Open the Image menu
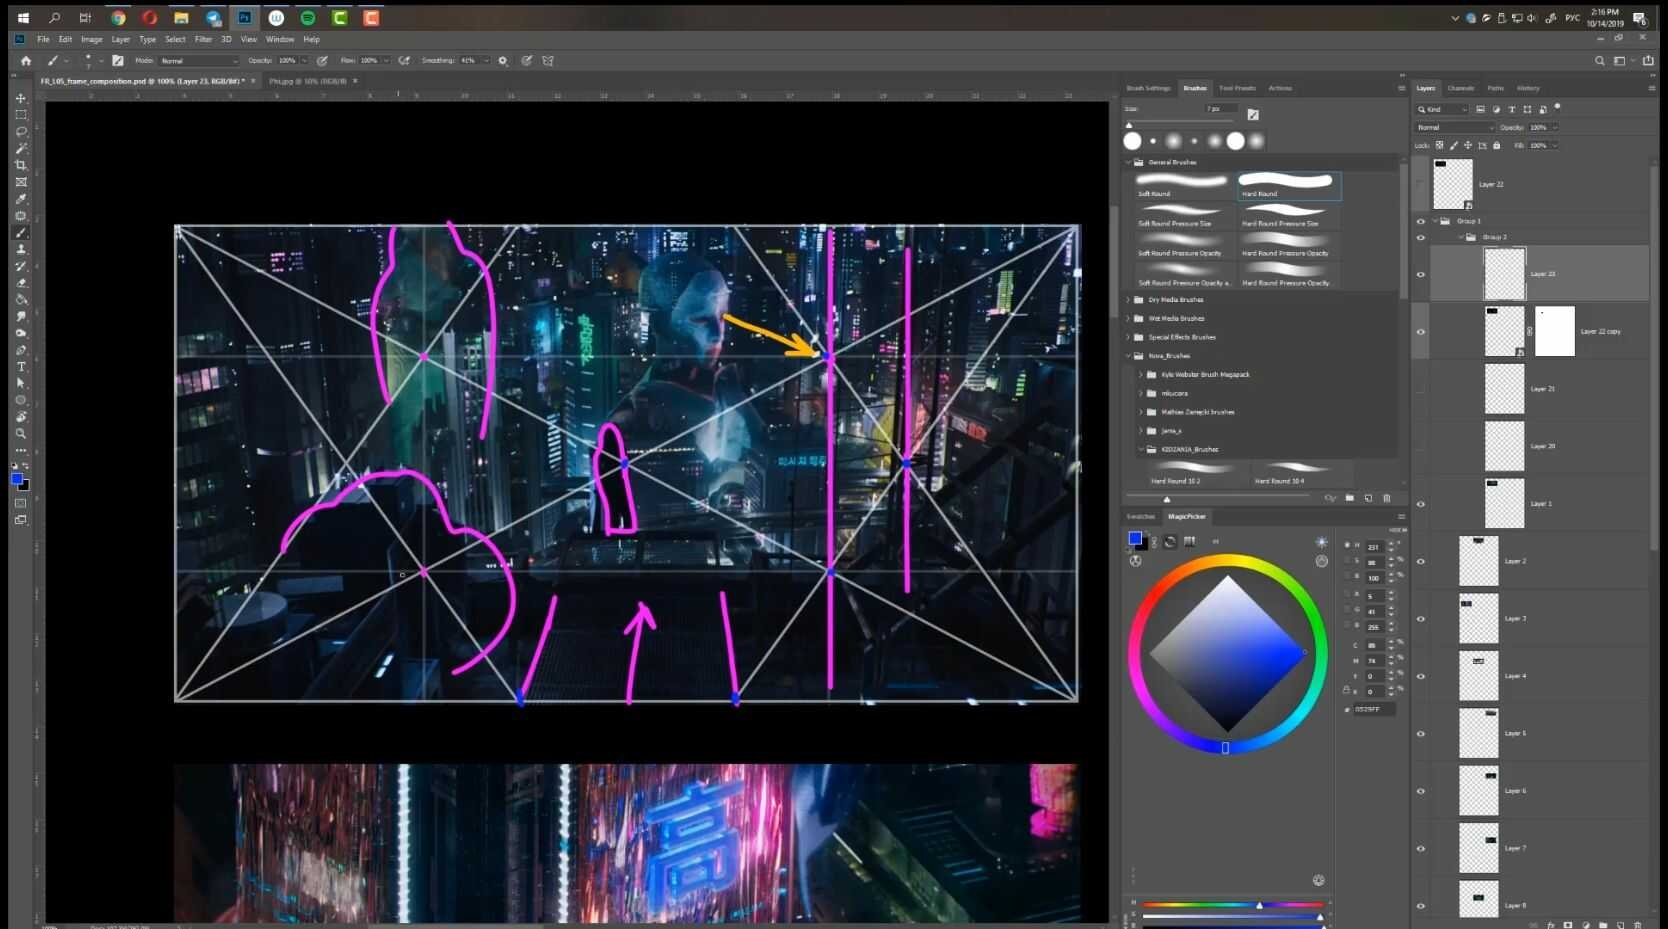1668x929 pixels. click(x=91, y=40)
